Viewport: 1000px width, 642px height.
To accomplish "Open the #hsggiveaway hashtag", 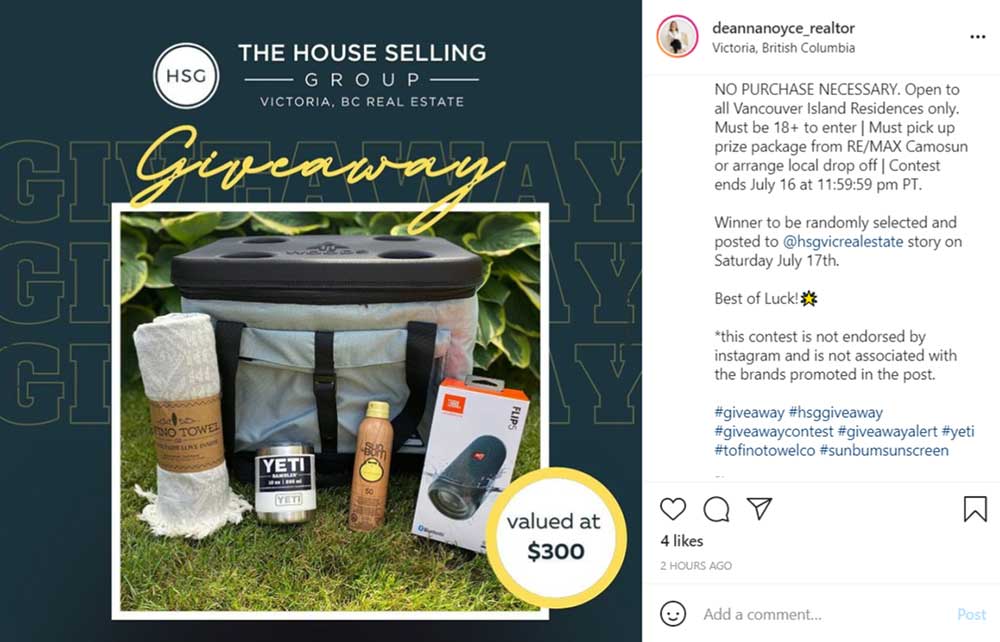I will point(835,412).
